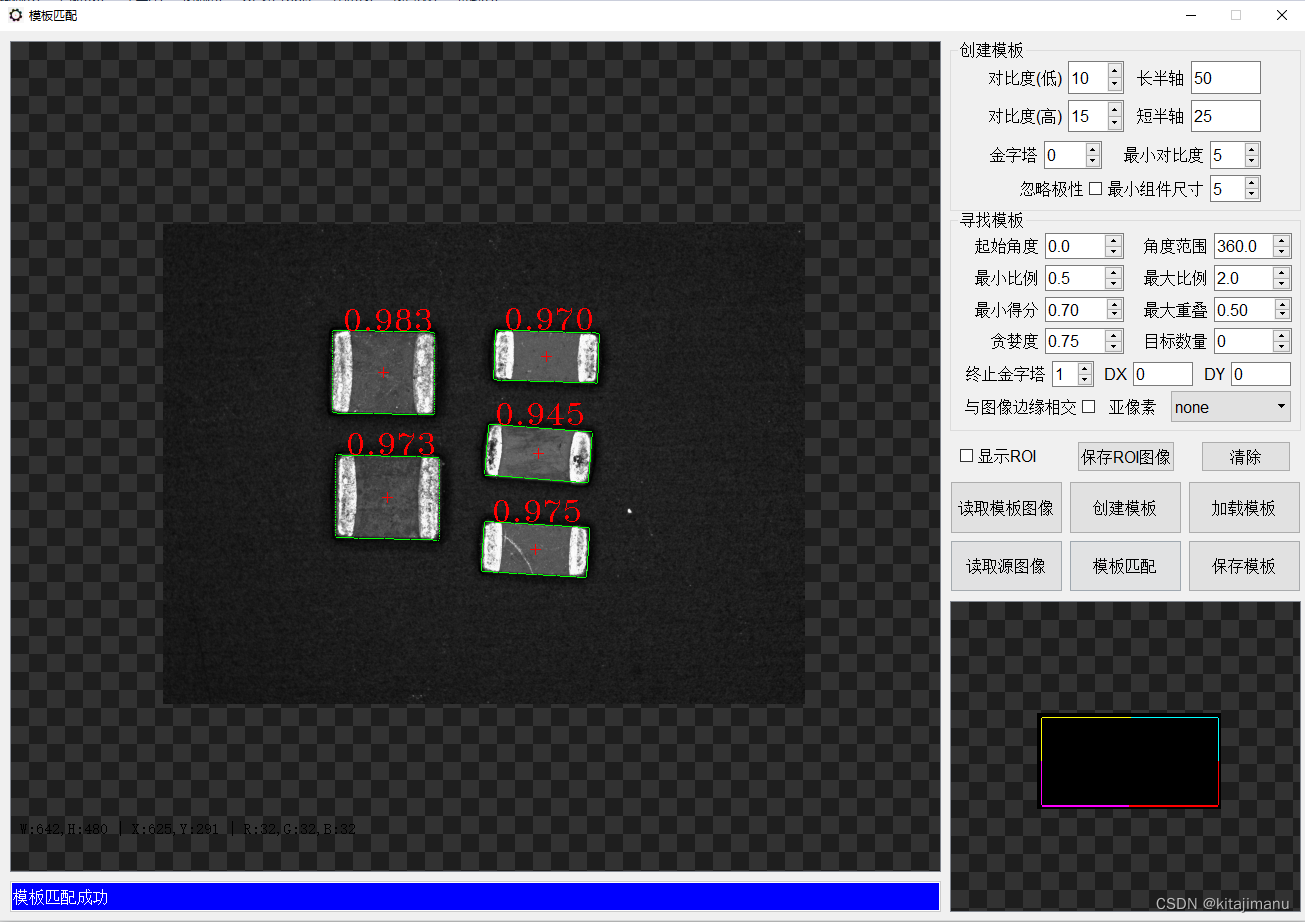Increase 对比度(低) with spinner up arrow
The image size is (1305, 922).
[1115, 71]
